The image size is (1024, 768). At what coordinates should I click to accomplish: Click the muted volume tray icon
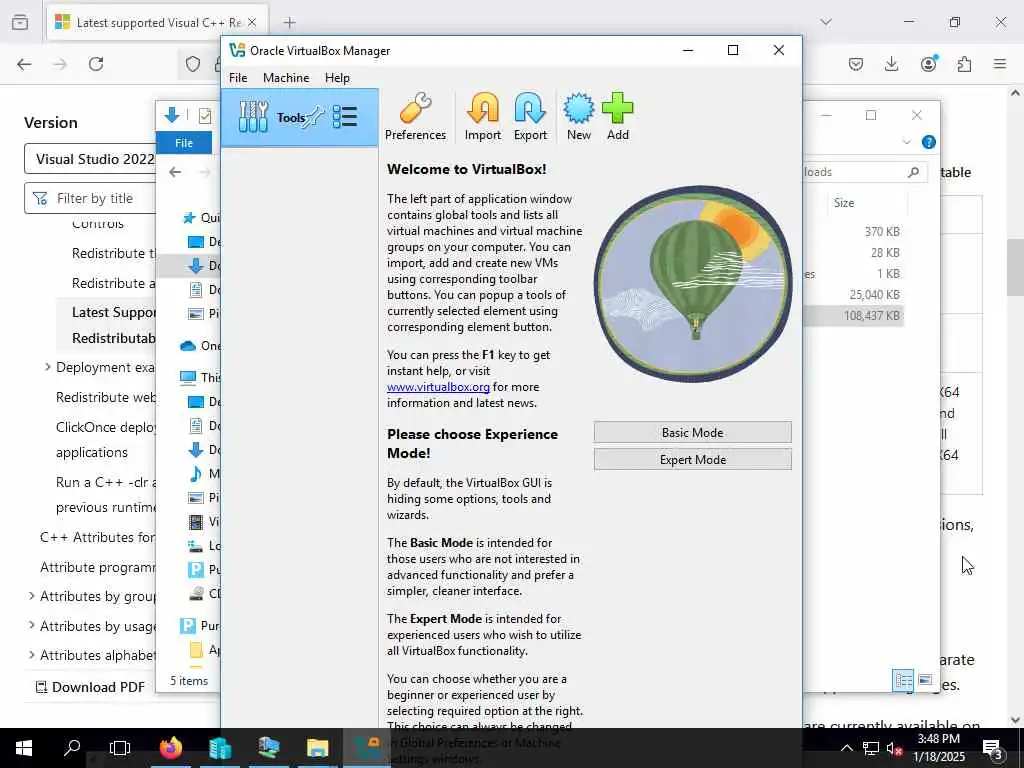(894, 748)
